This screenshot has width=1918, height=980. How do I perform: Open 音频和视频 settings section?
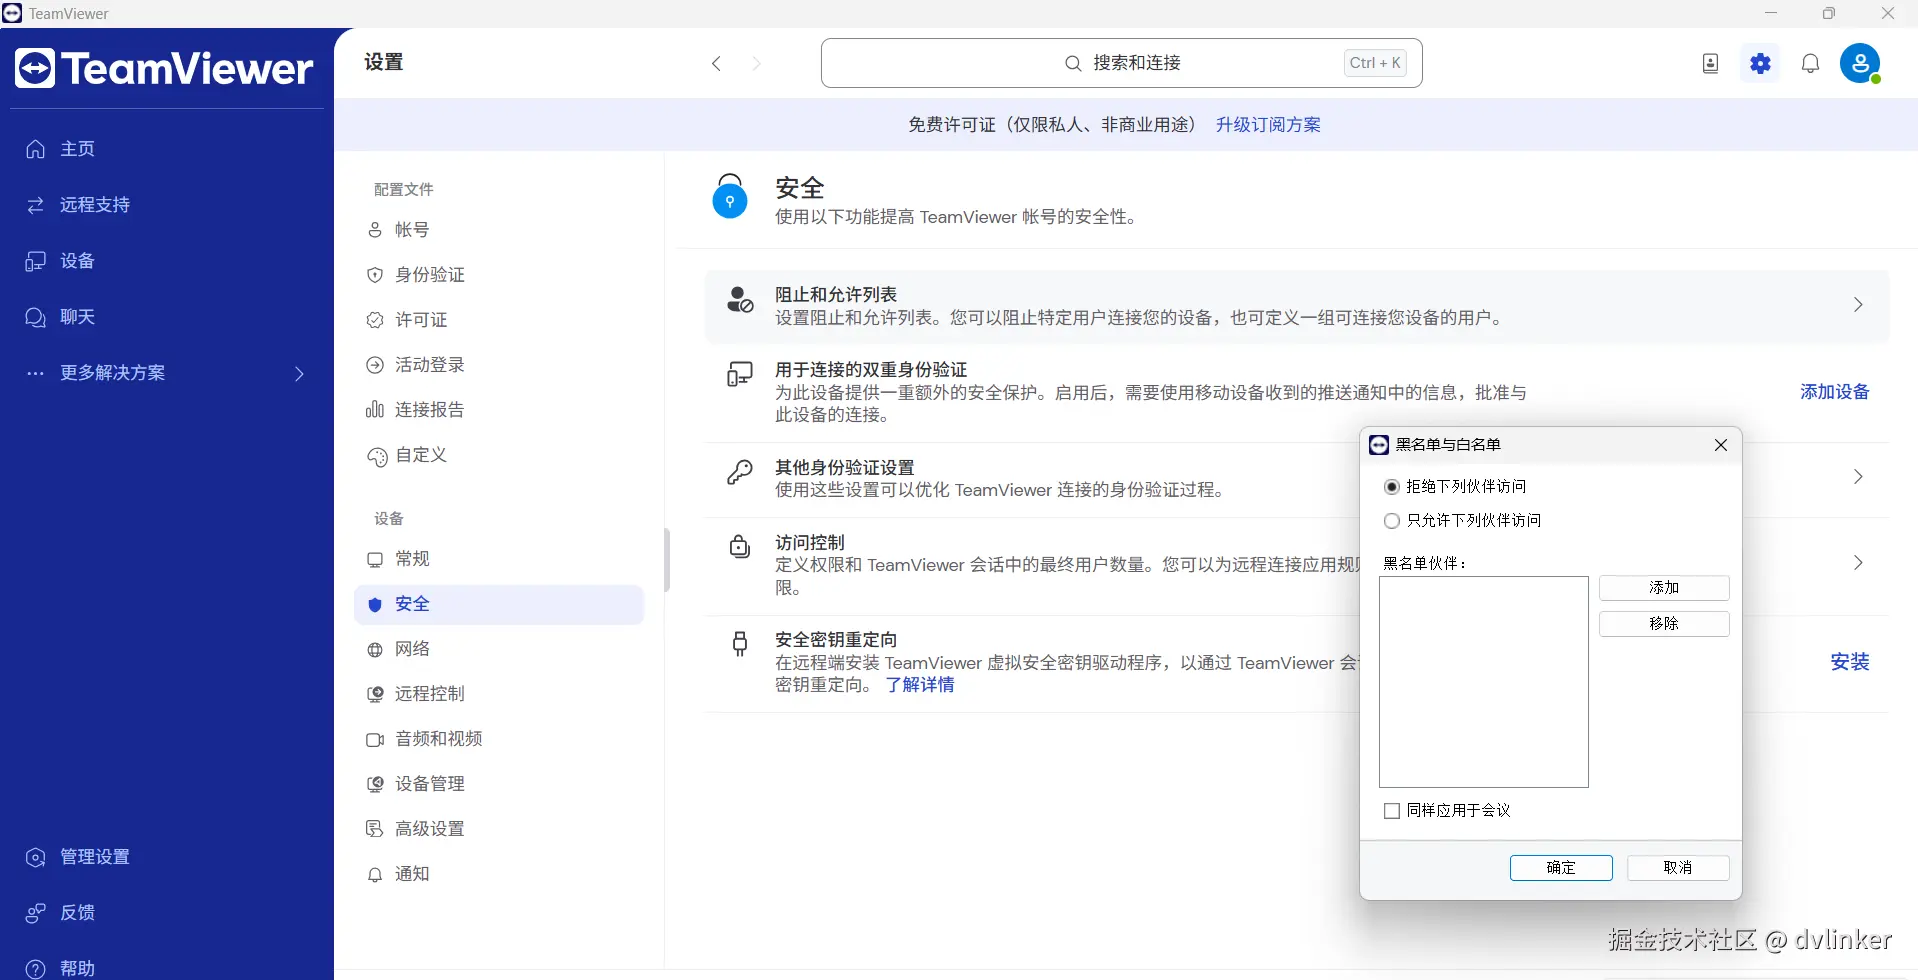click(499, 739)
